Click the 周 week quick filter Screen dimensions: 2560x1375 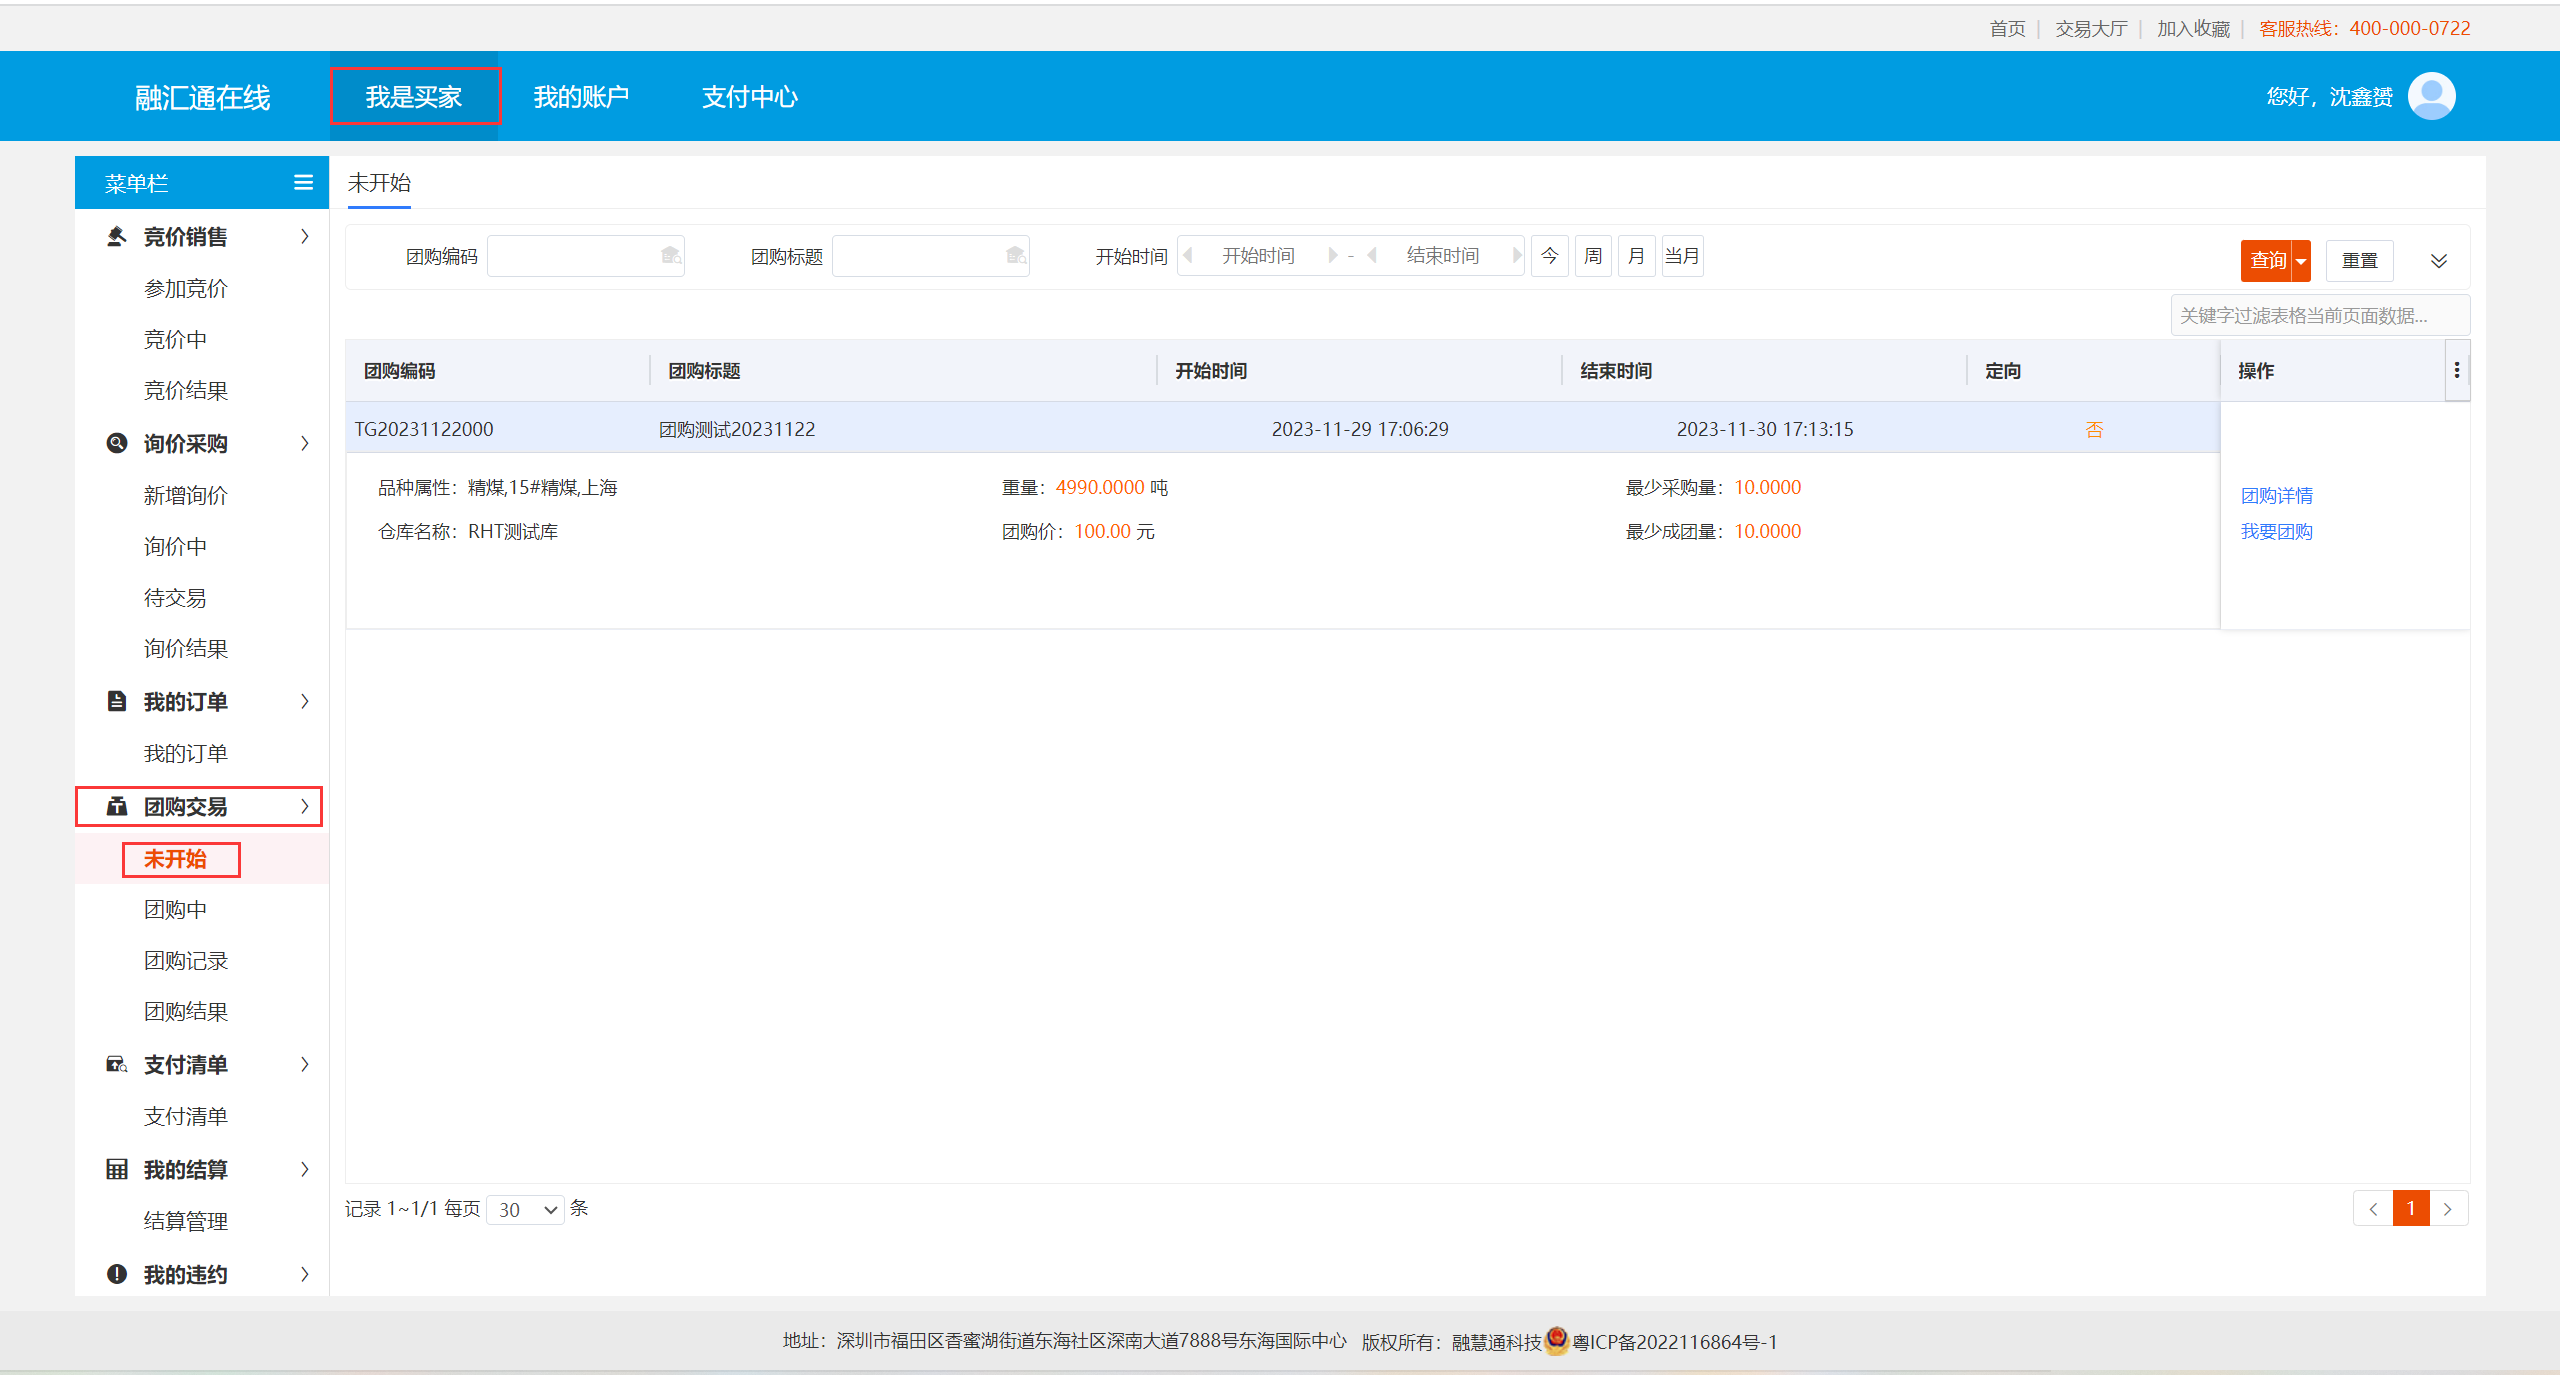pyautogui.click(x=1593, y=256)
